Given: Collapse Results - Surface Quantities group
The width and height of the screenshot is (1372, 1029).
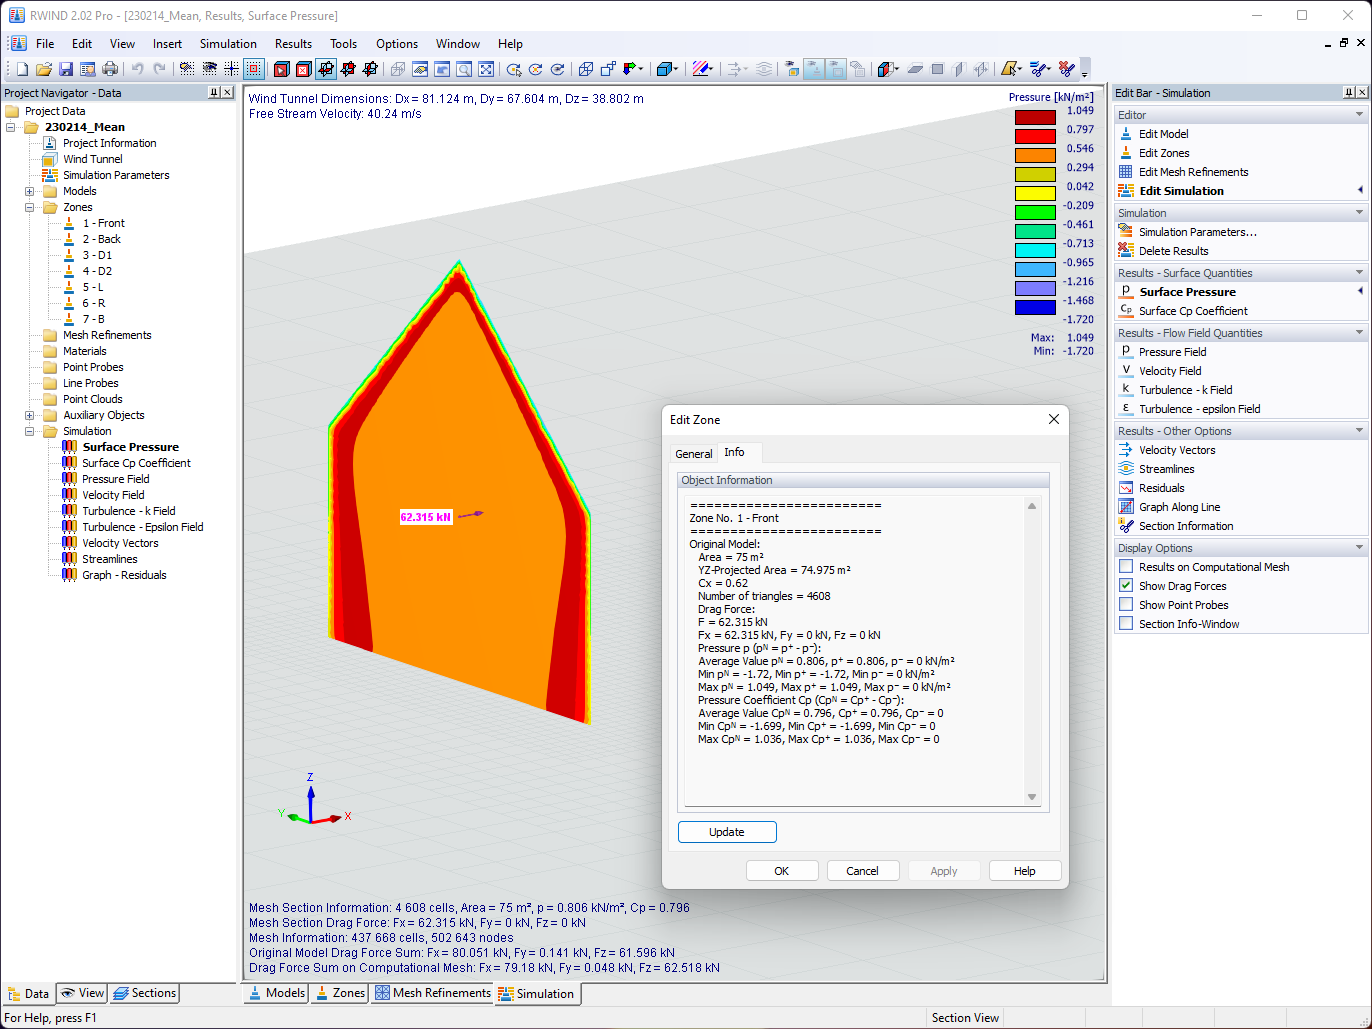Looking at the screenshot, I should 1359,273.
